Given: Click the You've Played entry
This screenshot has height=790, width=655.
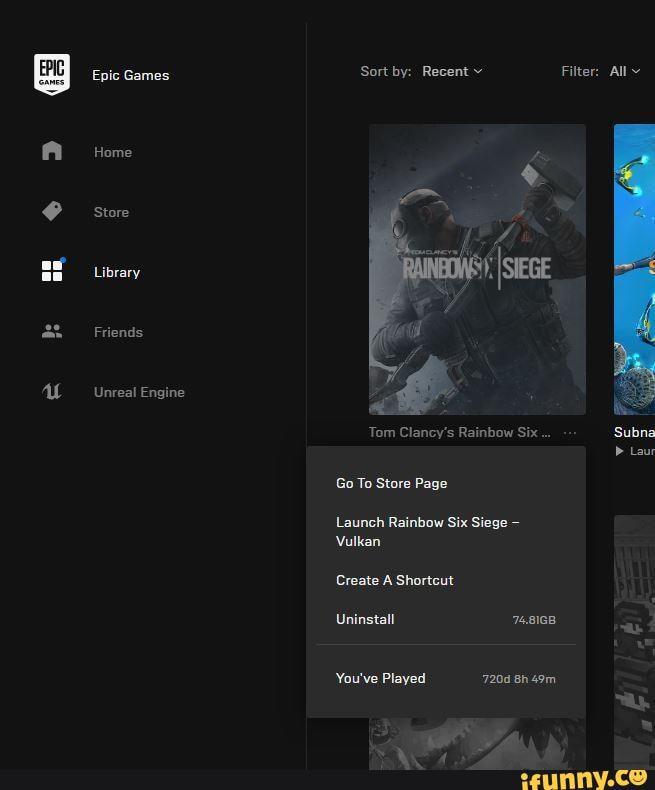Looking at the screenshot, I should 446,679.
